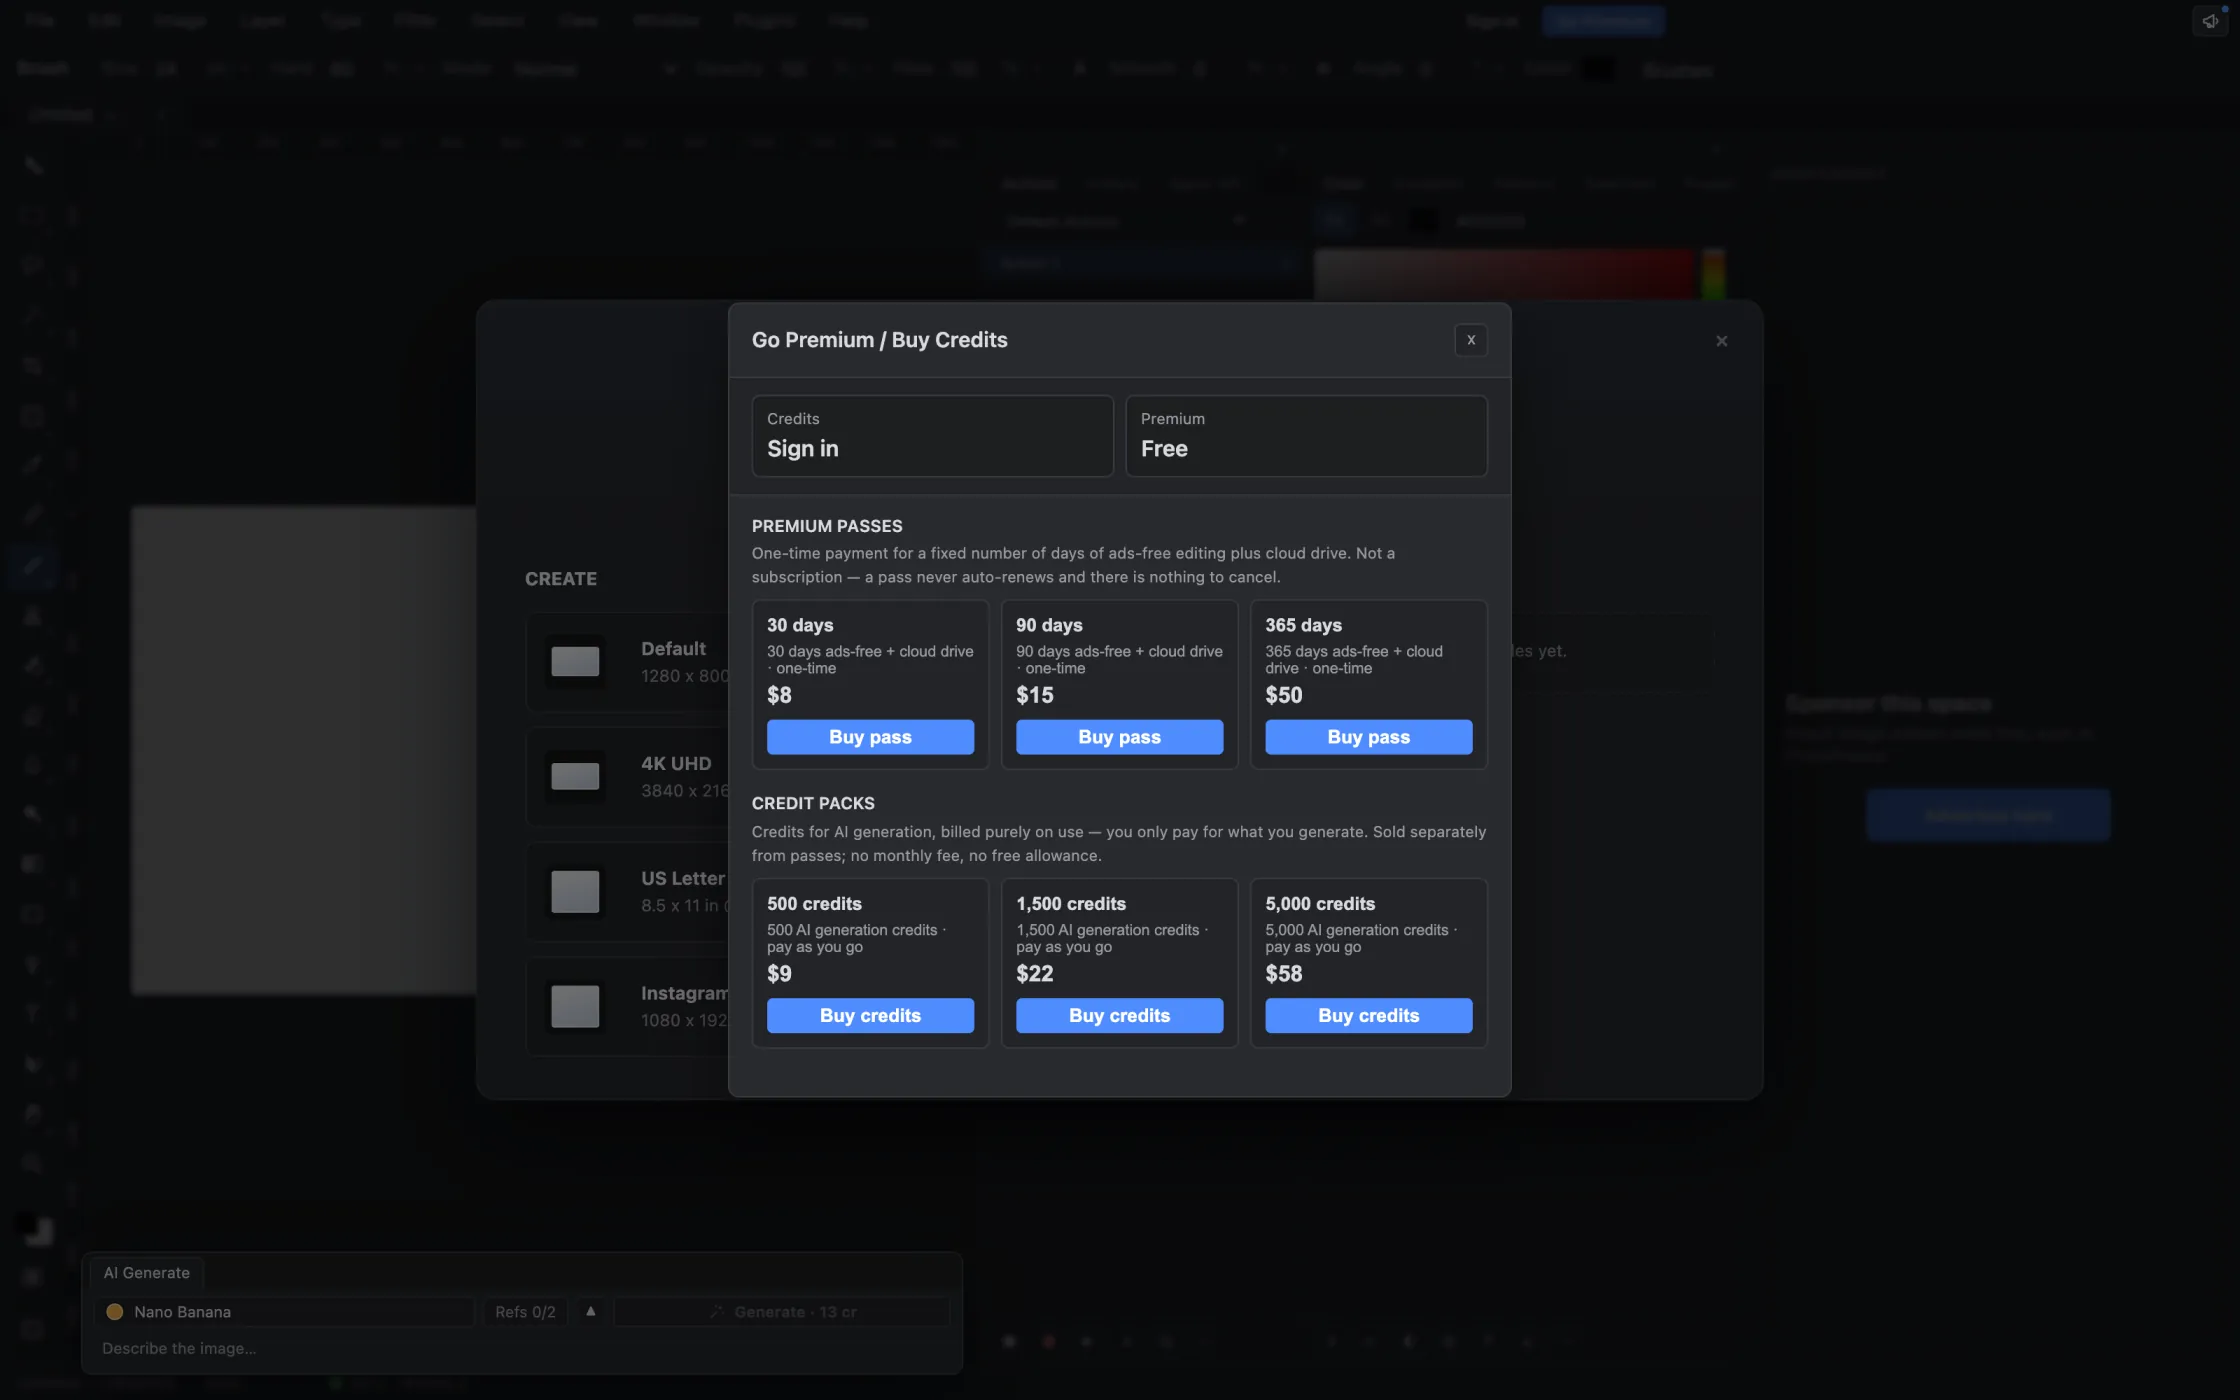
Task: Buy the 500 credits pack
Action: click(x=870, y=1015)
